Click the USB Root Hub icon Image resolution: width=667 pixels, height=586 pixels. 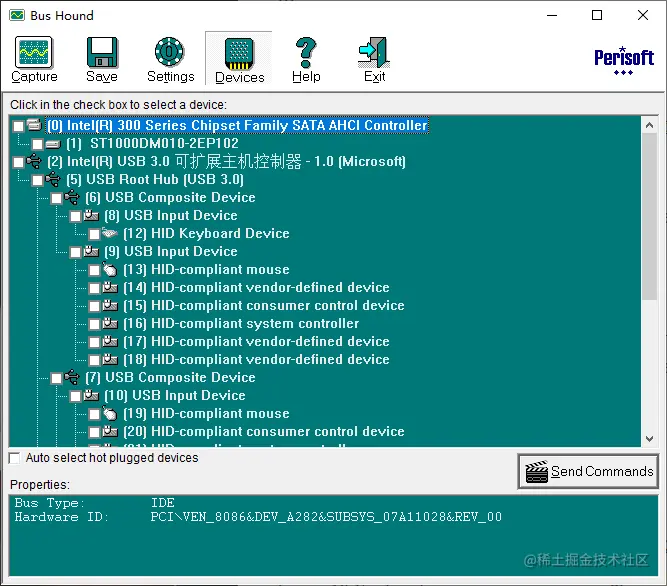(53, 179)
